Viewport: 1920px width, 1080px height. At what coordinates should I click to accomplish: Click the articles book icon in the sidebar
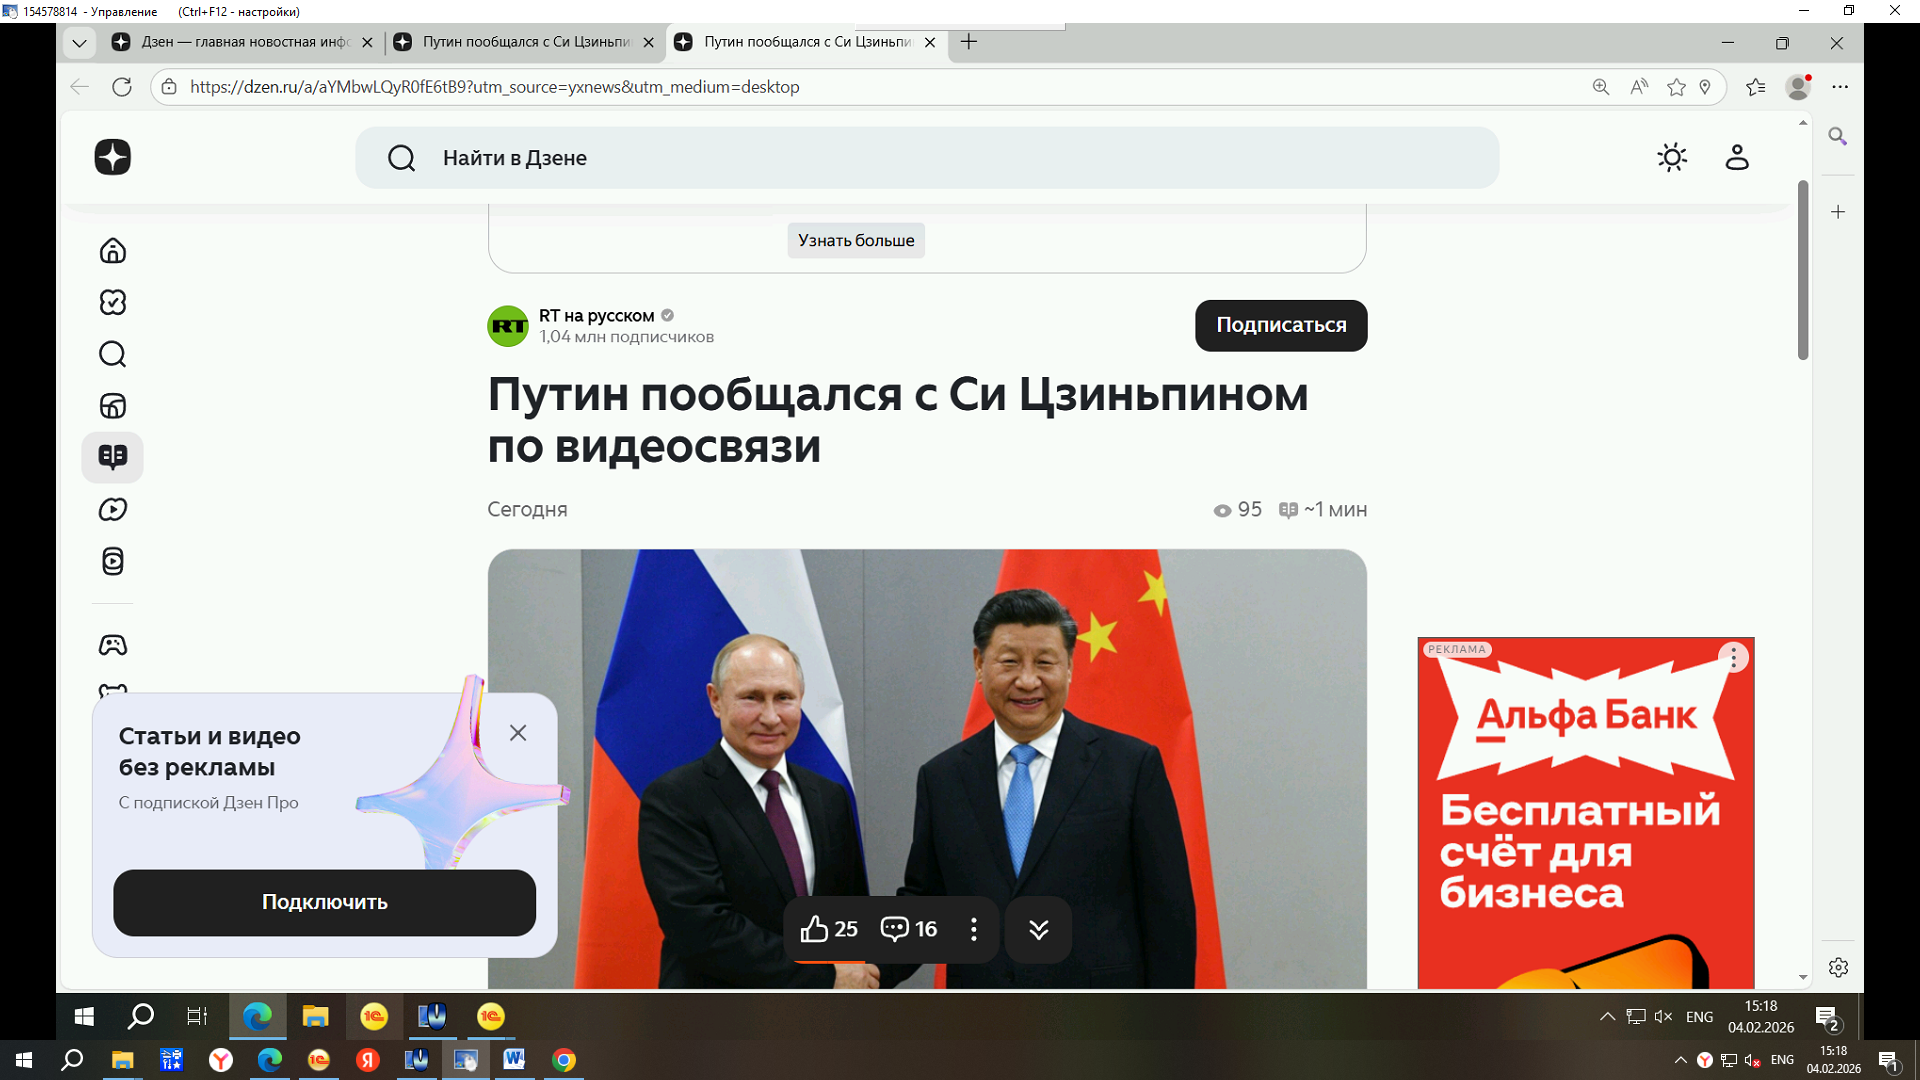113,457
